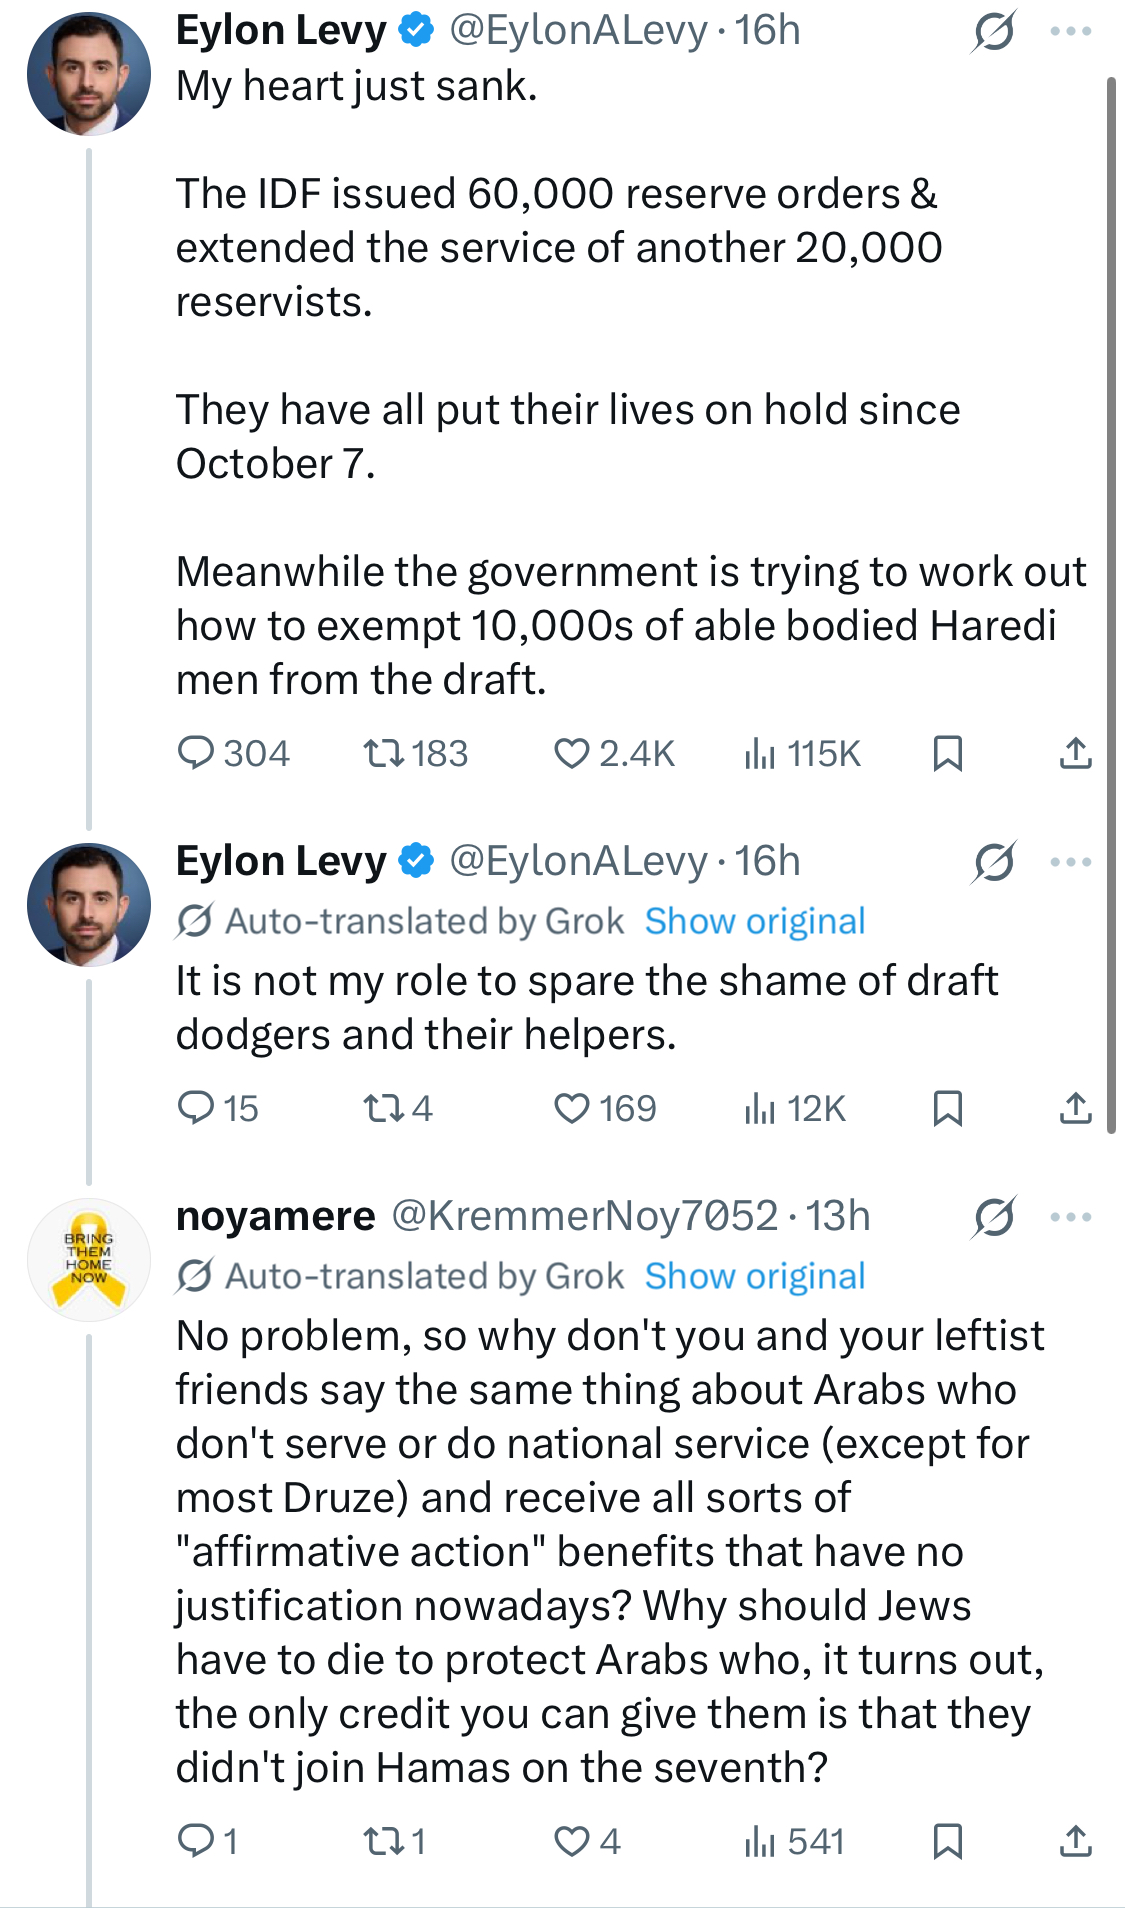
Task: Open noyamere's yellow ribbon profile picture
Action: 89,1260
